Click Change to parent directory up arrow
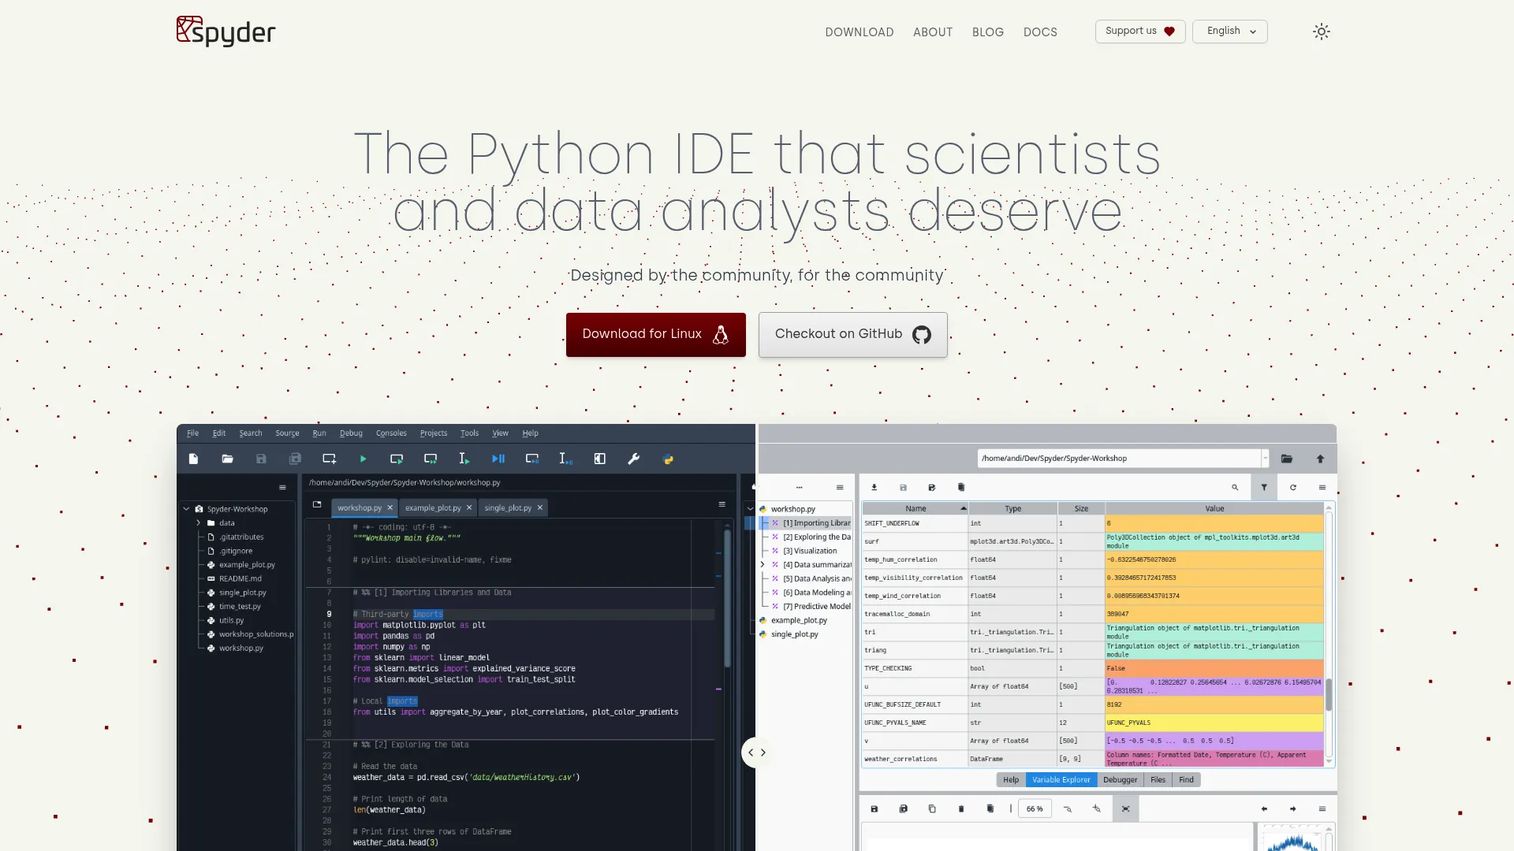1514x851 pixels. click(1320, 459)
